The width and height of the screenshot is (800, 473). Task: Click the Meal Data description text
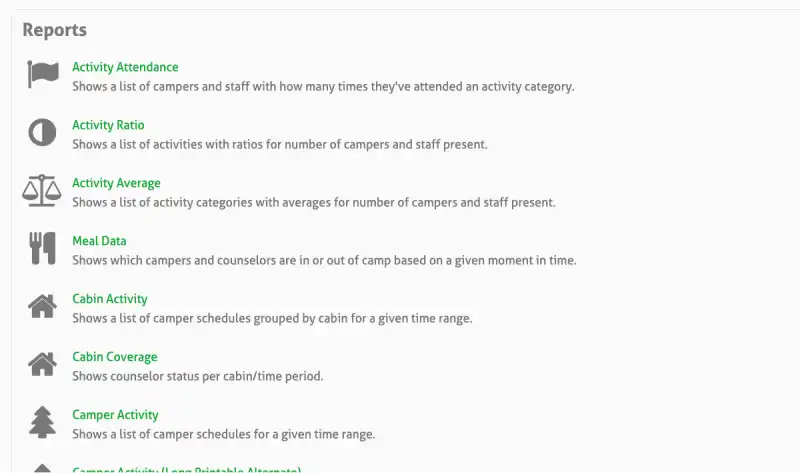[324, 260]
